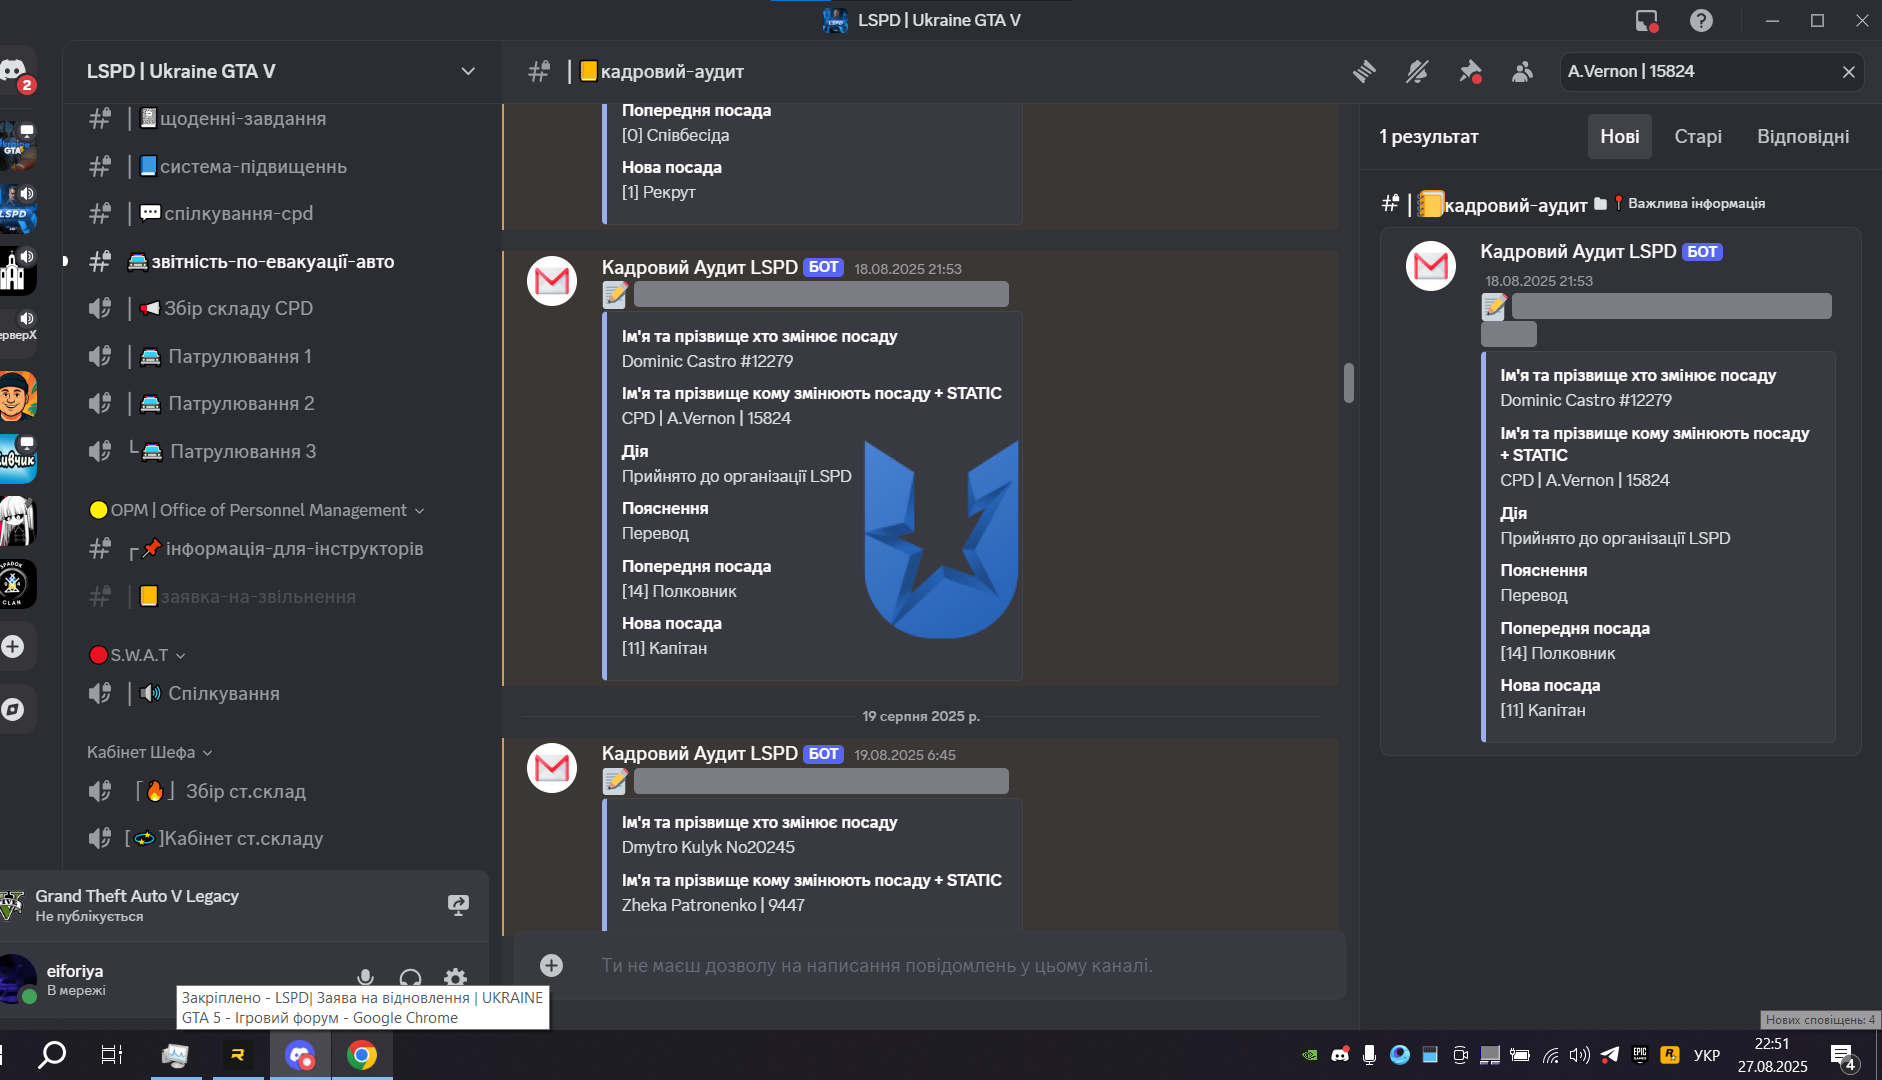Open the заявка-на-звільнення channel
1882x1080 pixels.
(281, 596)
